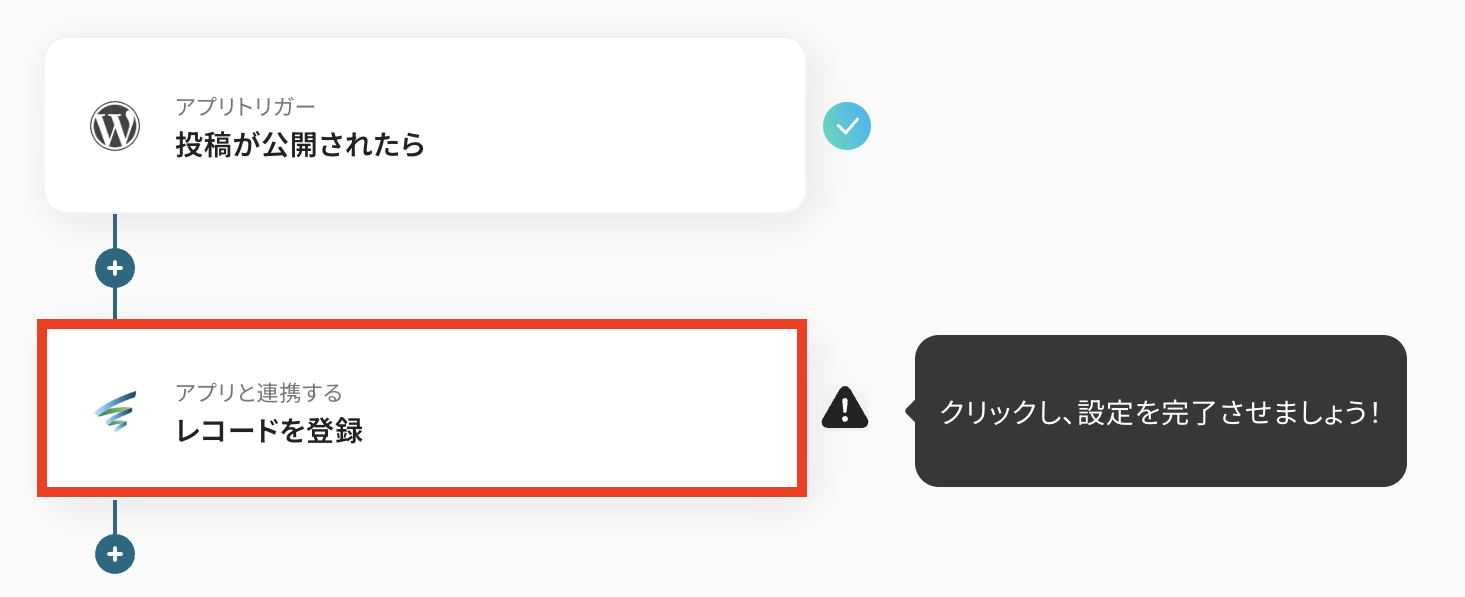1465x597 pixels.
Task: Click the アプリトリガー label
Action: tap(245, 106)
